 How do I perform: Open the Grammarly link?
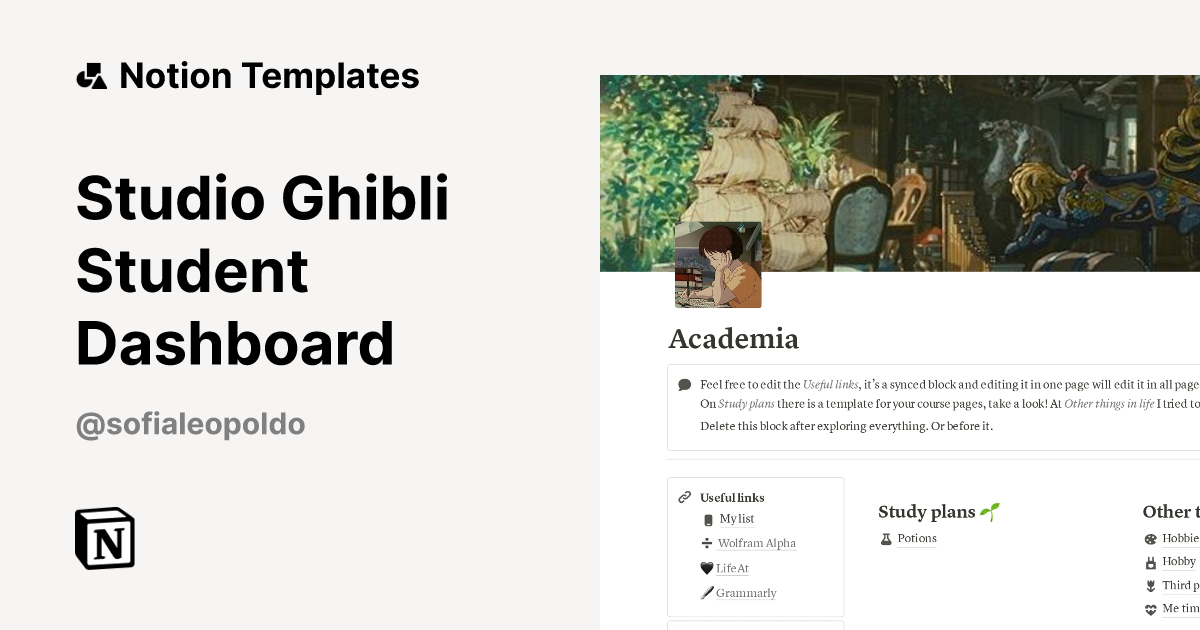[746, 593]
